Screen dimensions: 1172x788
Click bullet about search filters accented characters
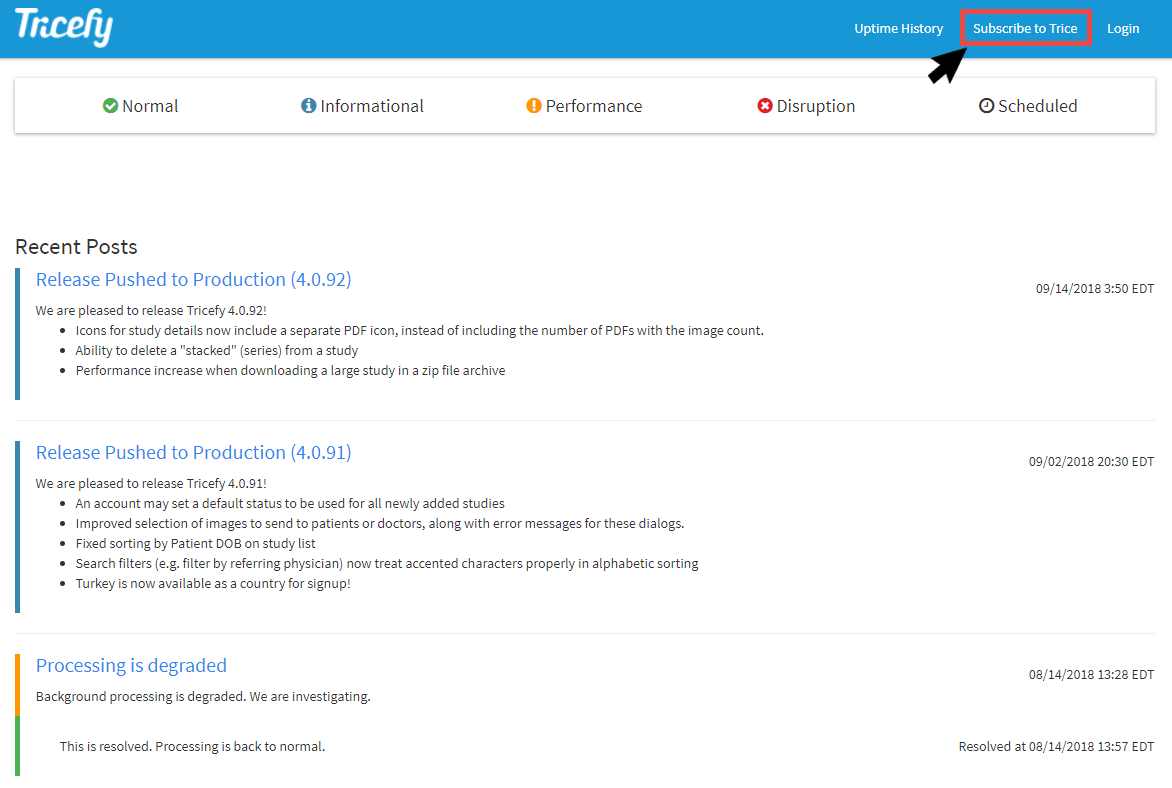click(x=387, y=564)
